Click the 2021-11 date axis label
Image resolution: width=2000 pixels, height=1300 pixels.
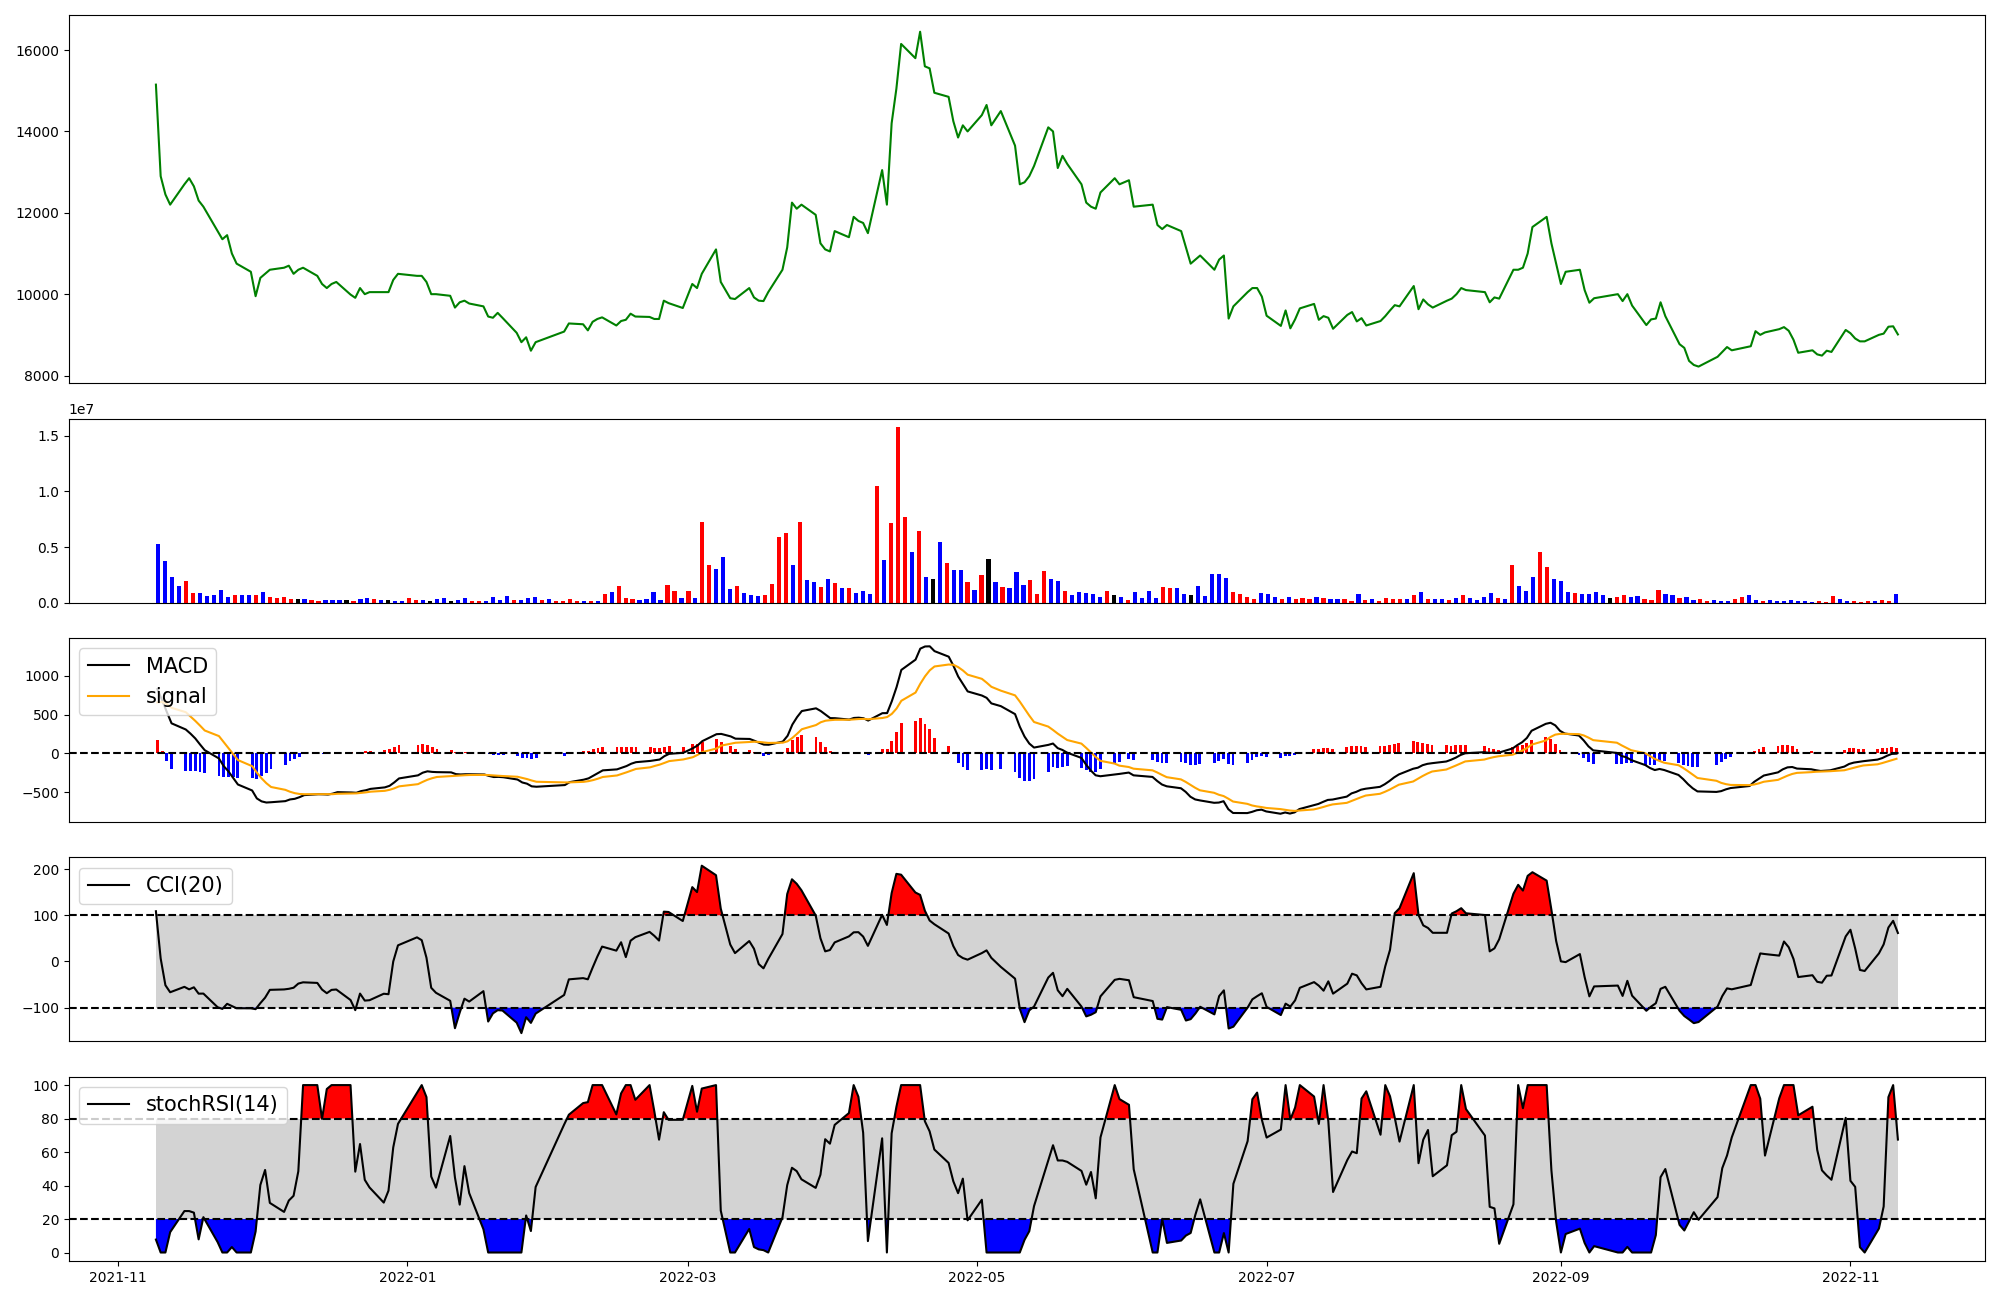(x=118, y=1277)
